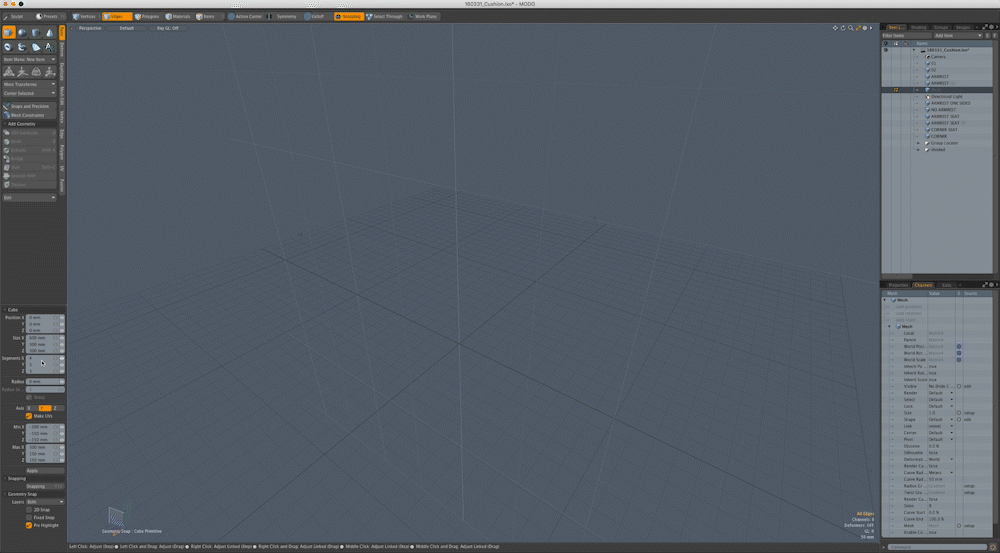Click the Size X input field
Screen dimensions: 1000x553
pyautogui.click(x=42, y=337)
